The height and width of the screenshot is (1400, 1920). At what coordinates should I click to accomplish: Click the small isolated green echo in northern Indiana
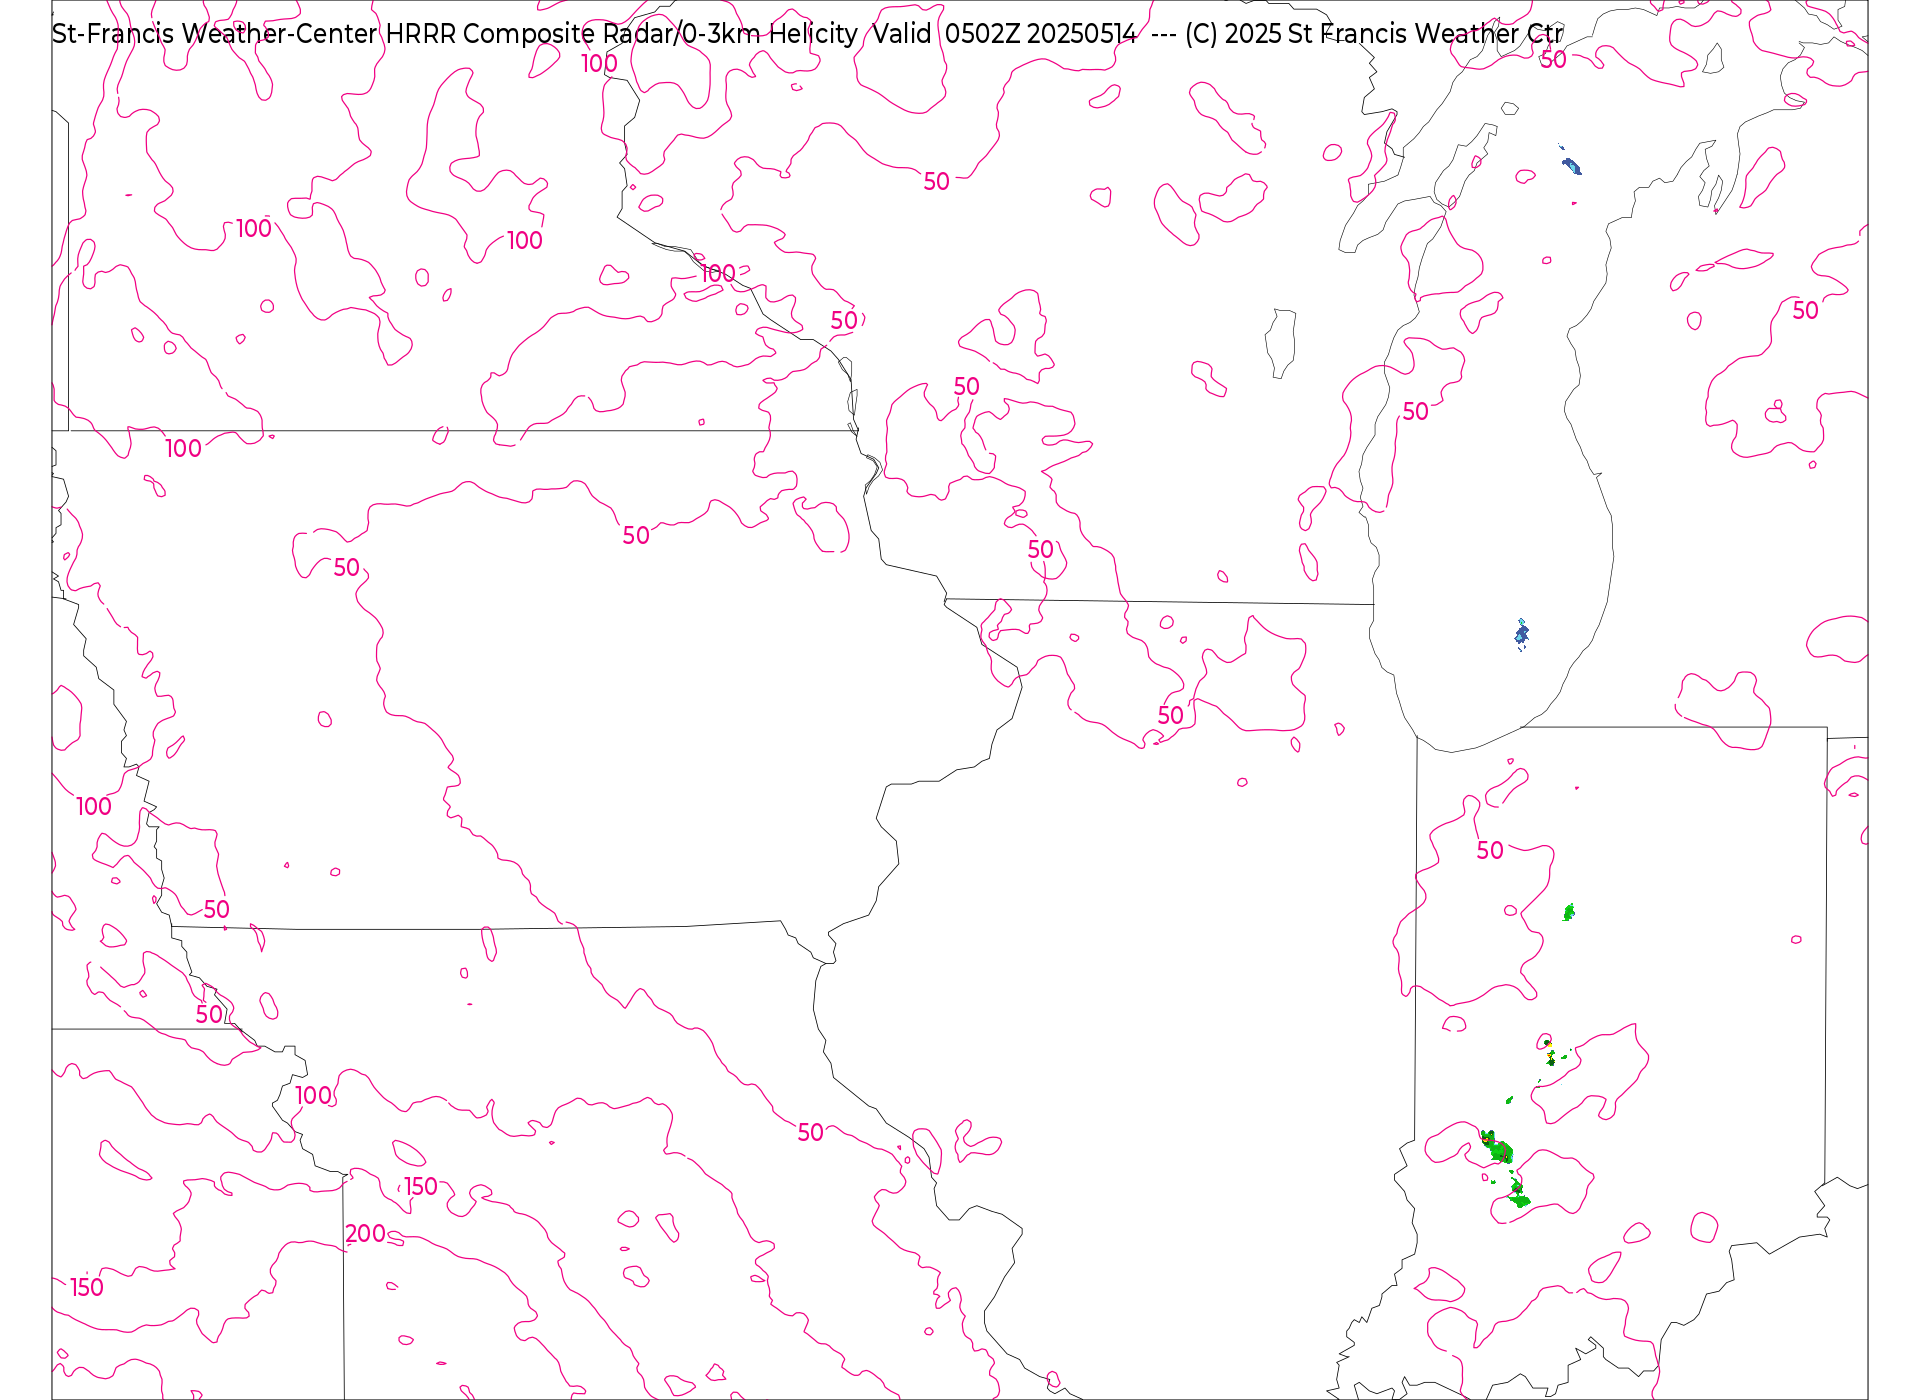1569,911
